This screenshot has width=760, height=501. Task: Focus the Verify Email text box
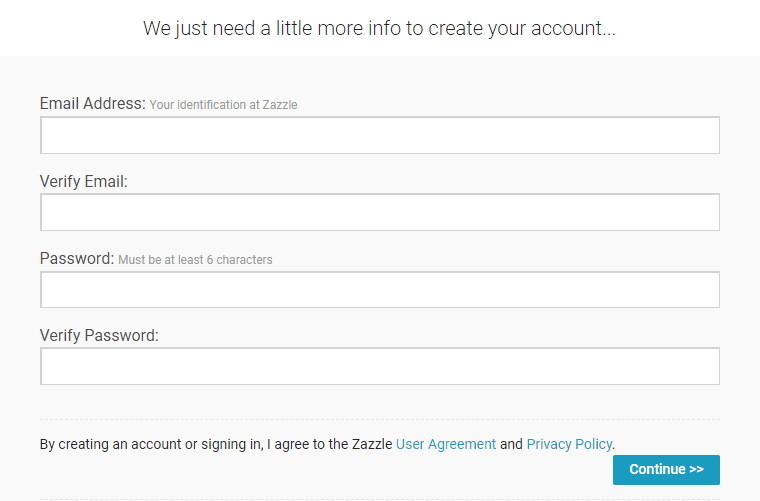tap(380, 212)
